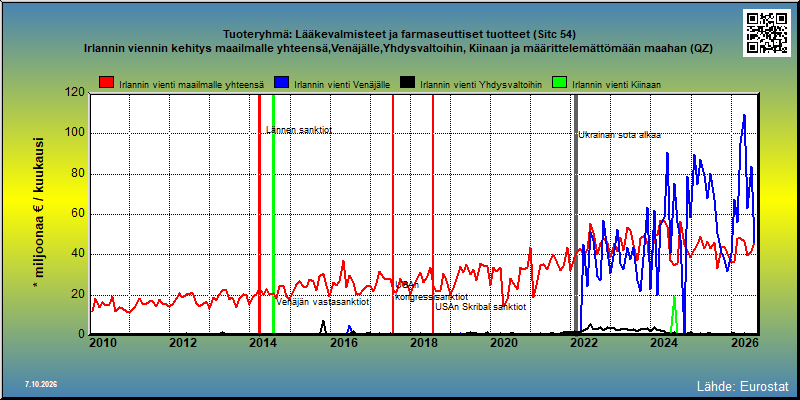The image size is (800, 400).
Task: Click the x-axis year 2012
Action: click(x=183, y=342)
